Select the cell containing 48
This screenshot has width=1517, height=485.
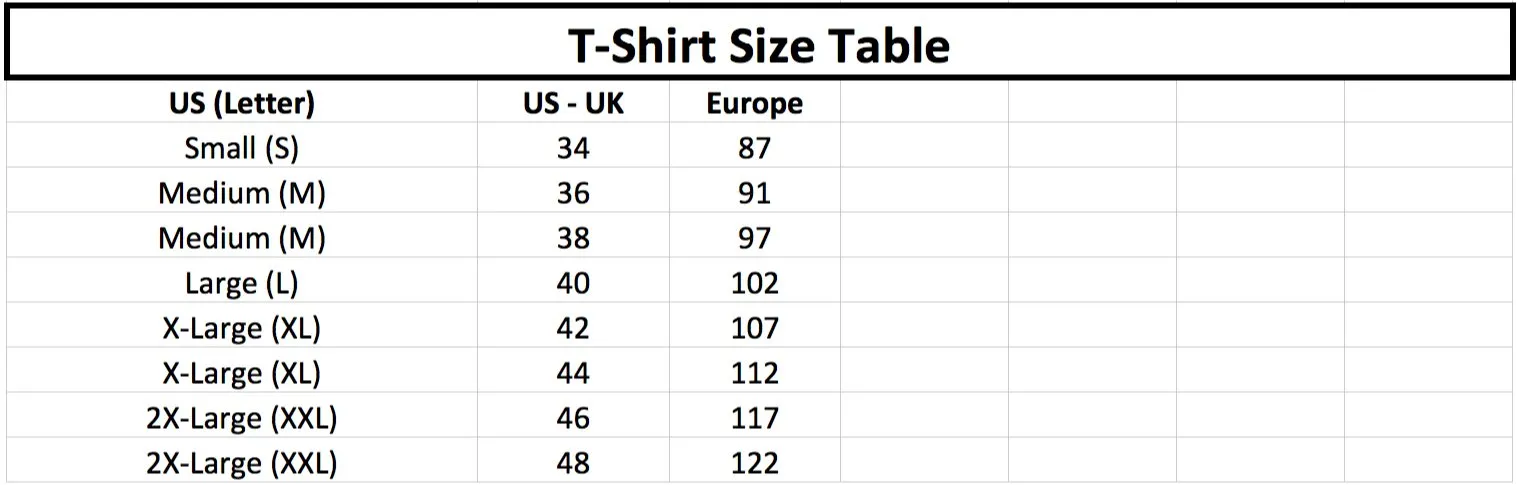[x=573, y=462]
